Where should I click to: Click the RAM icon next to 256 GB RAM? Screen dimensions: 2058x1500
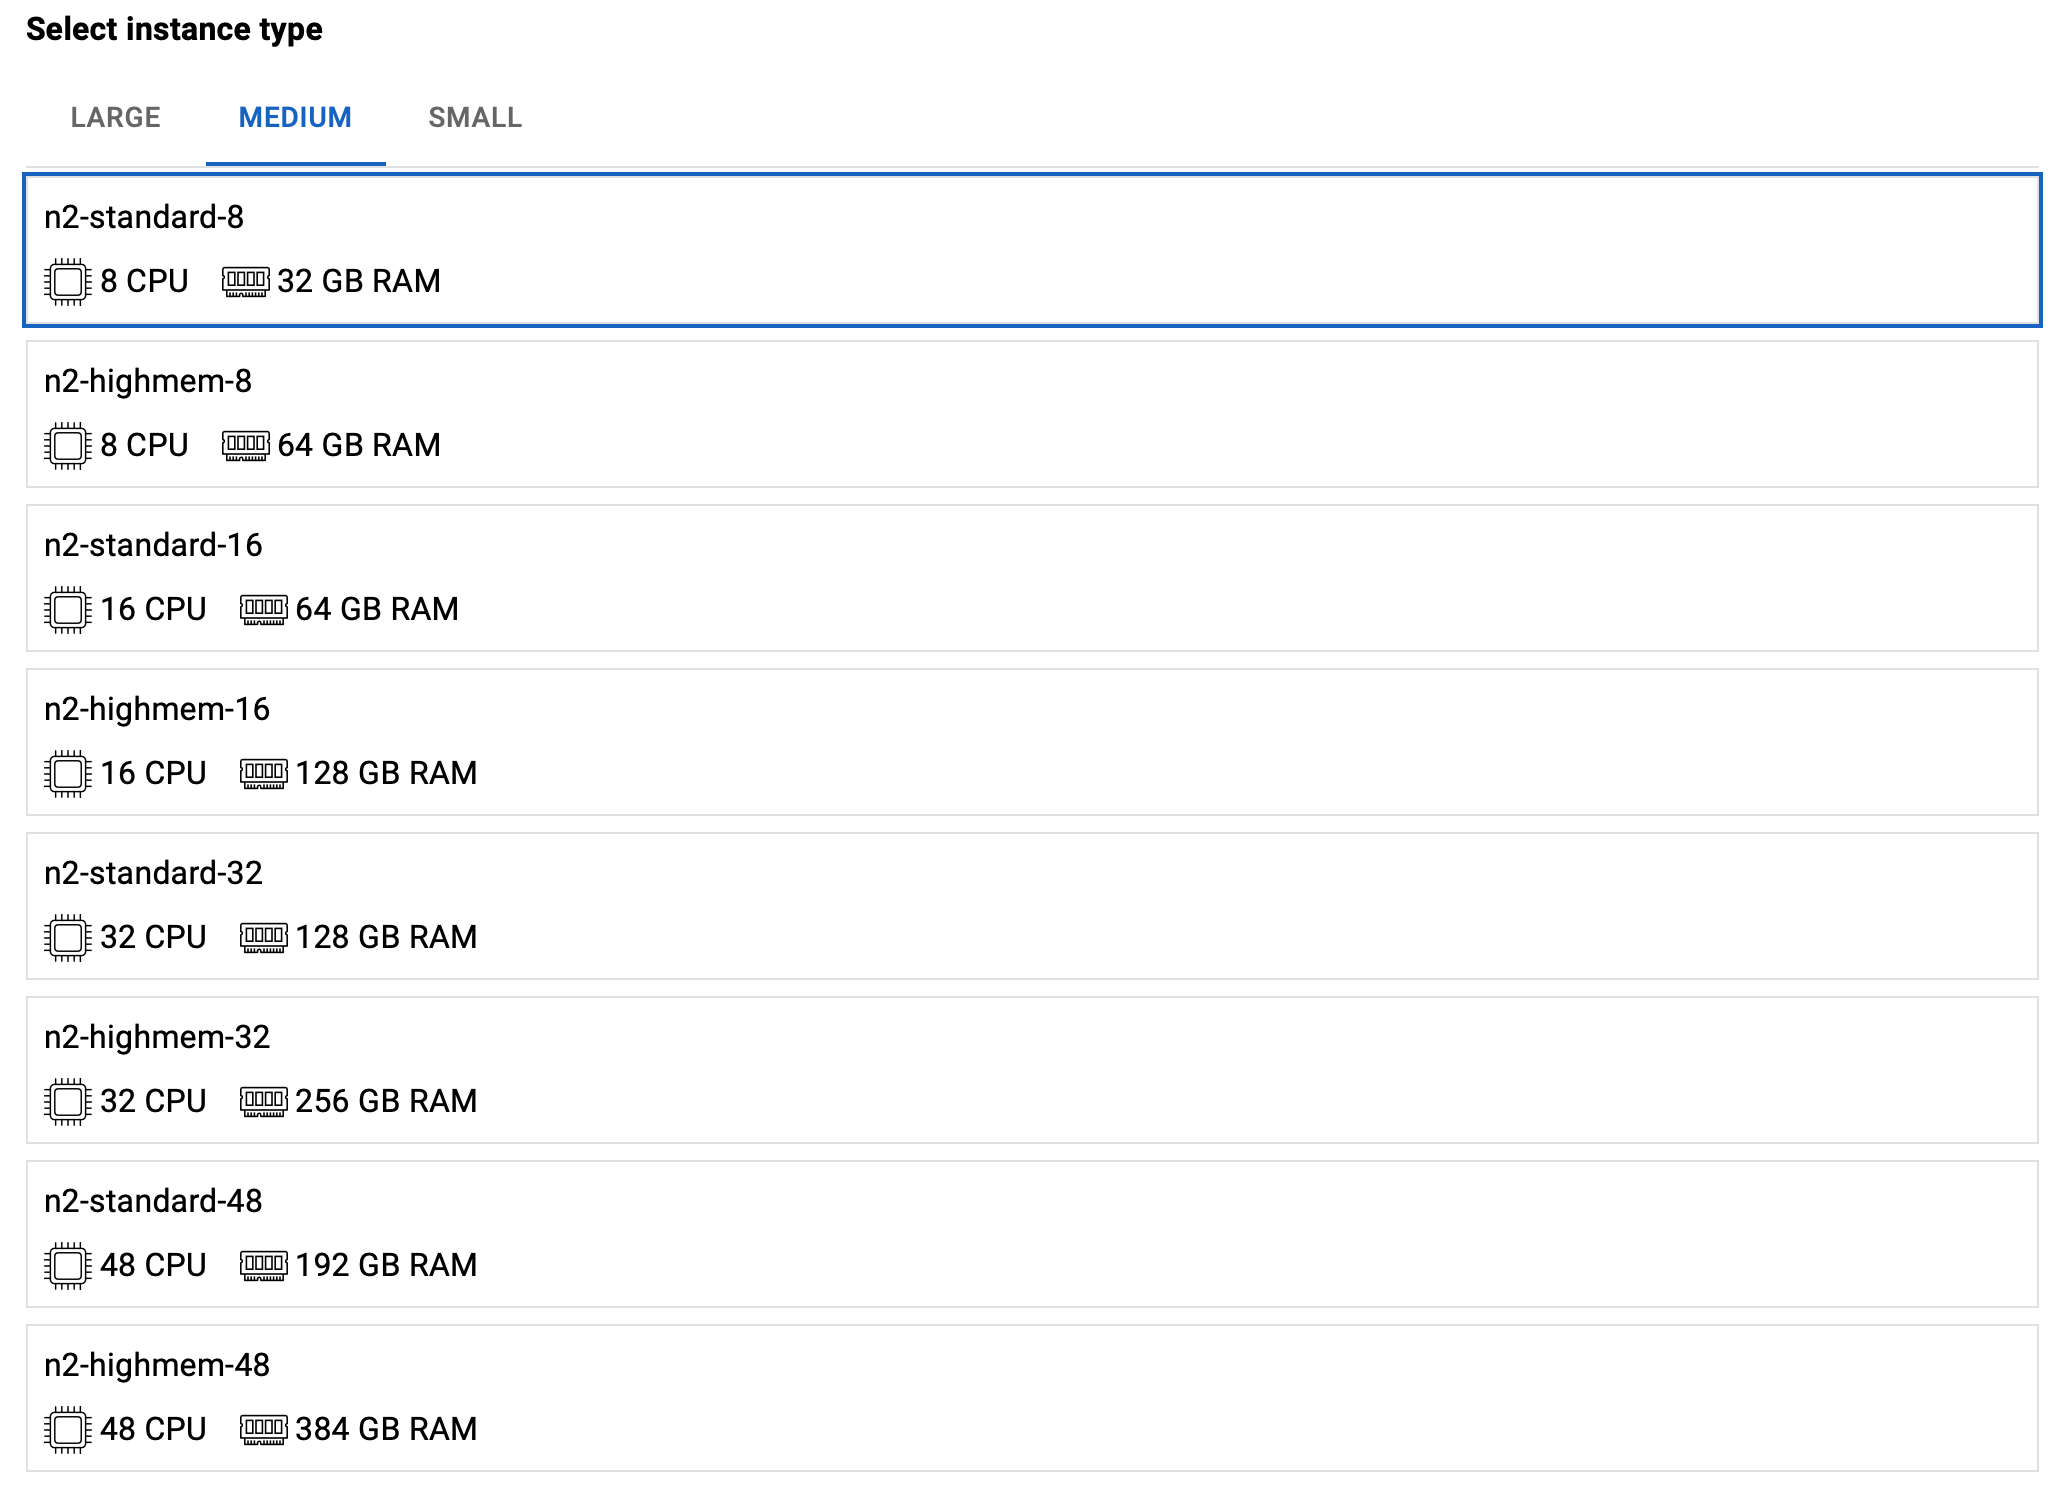(264, 1102)
